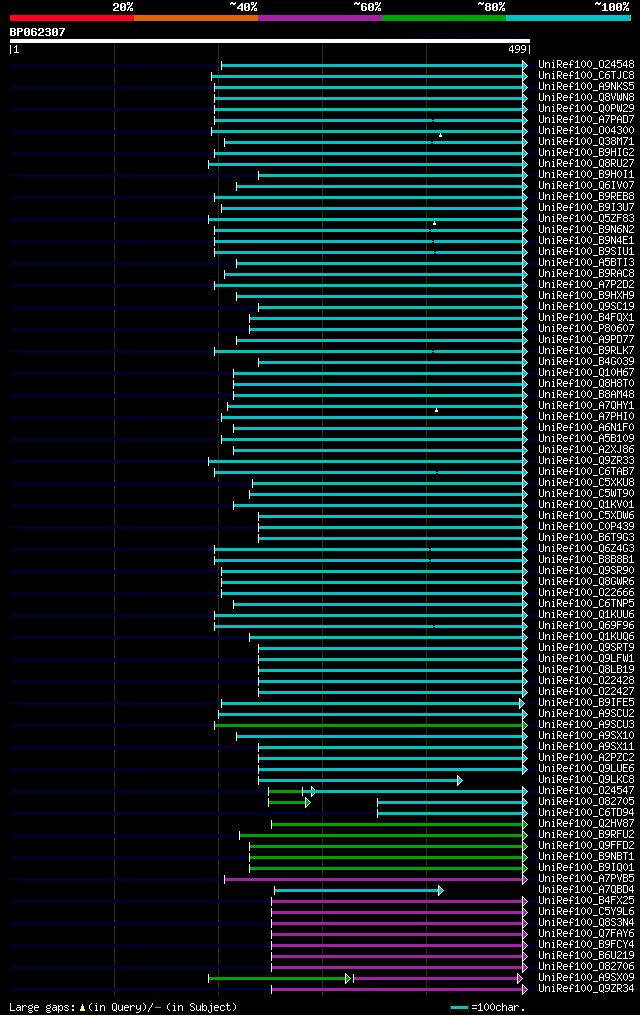Select the UniRef100_A7P2D2 label
This screenshot has height=1015, width=640.
click(586, 284)
